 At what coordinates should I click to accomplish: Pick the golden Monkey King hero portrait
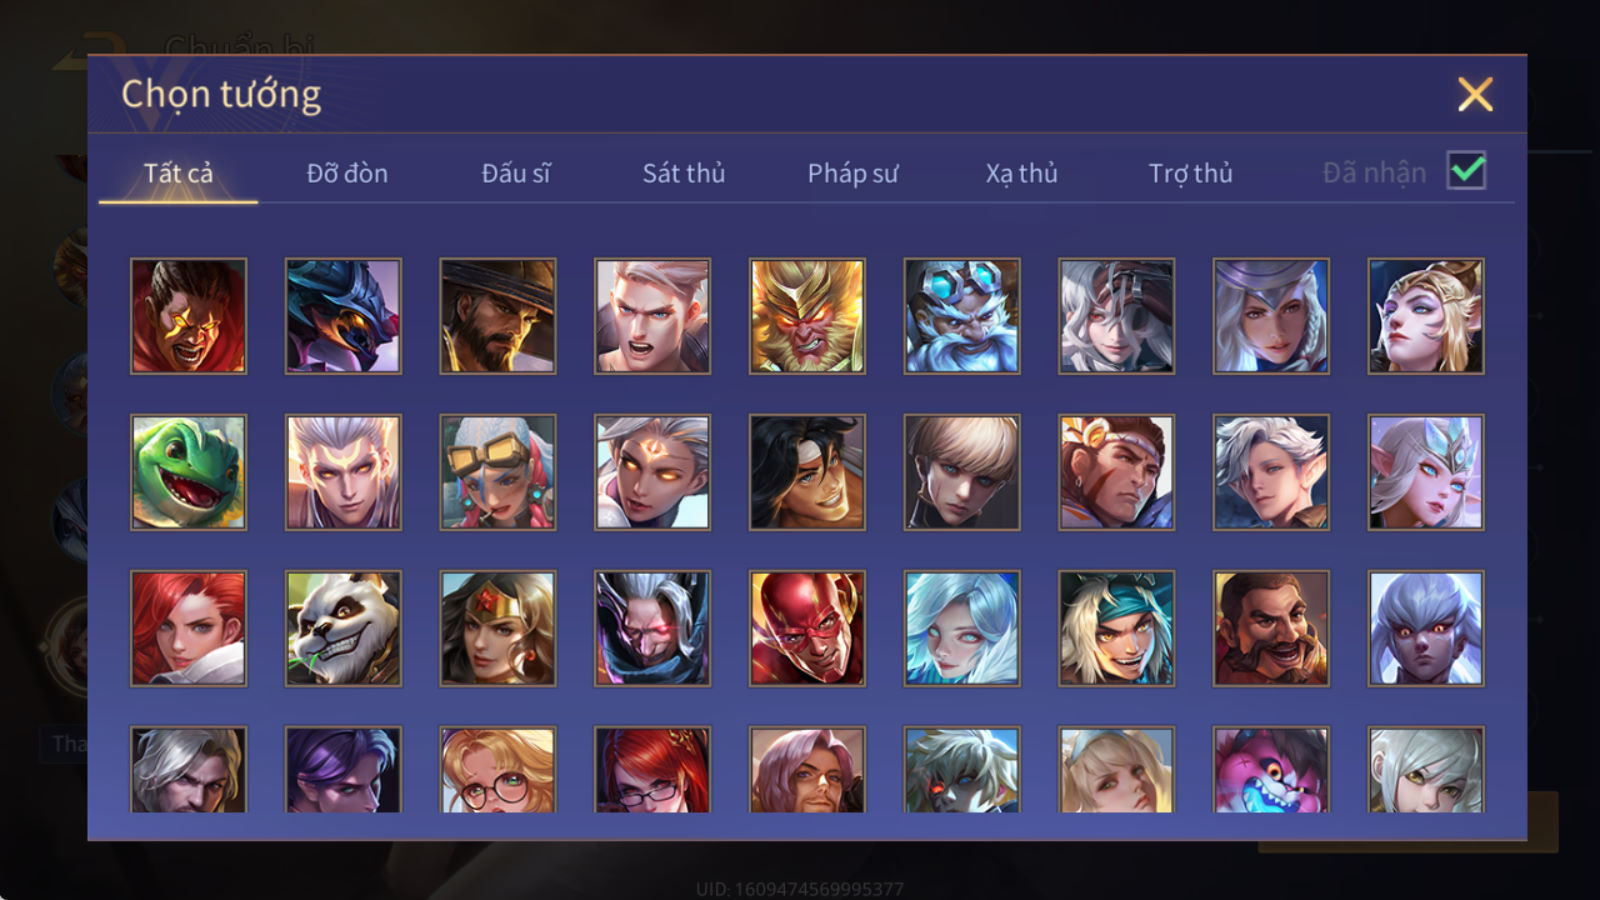click(807, 316)
